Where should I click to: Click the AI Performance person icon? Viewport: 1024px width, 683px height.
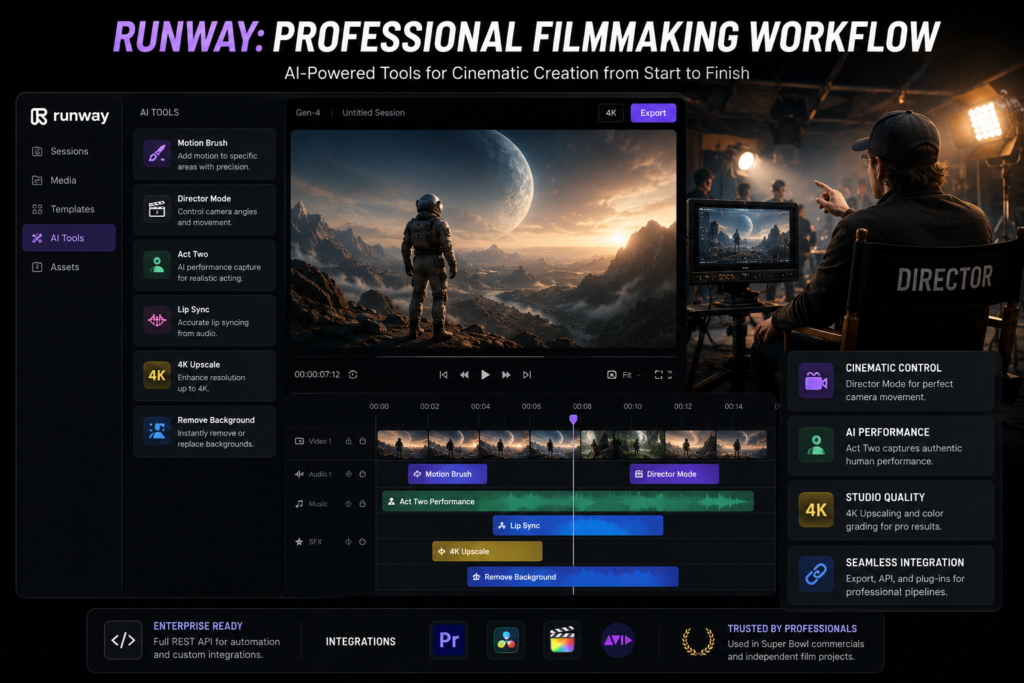tap(816, 445)
